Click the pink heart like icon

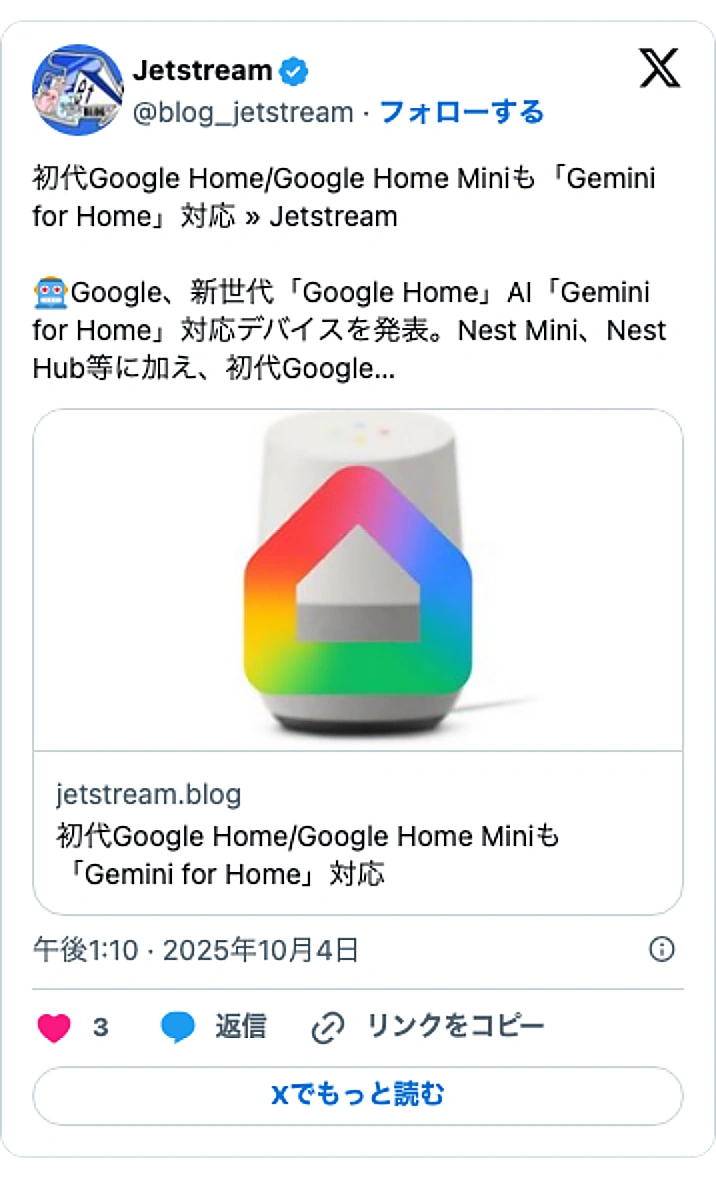(x=54, y=1027)
